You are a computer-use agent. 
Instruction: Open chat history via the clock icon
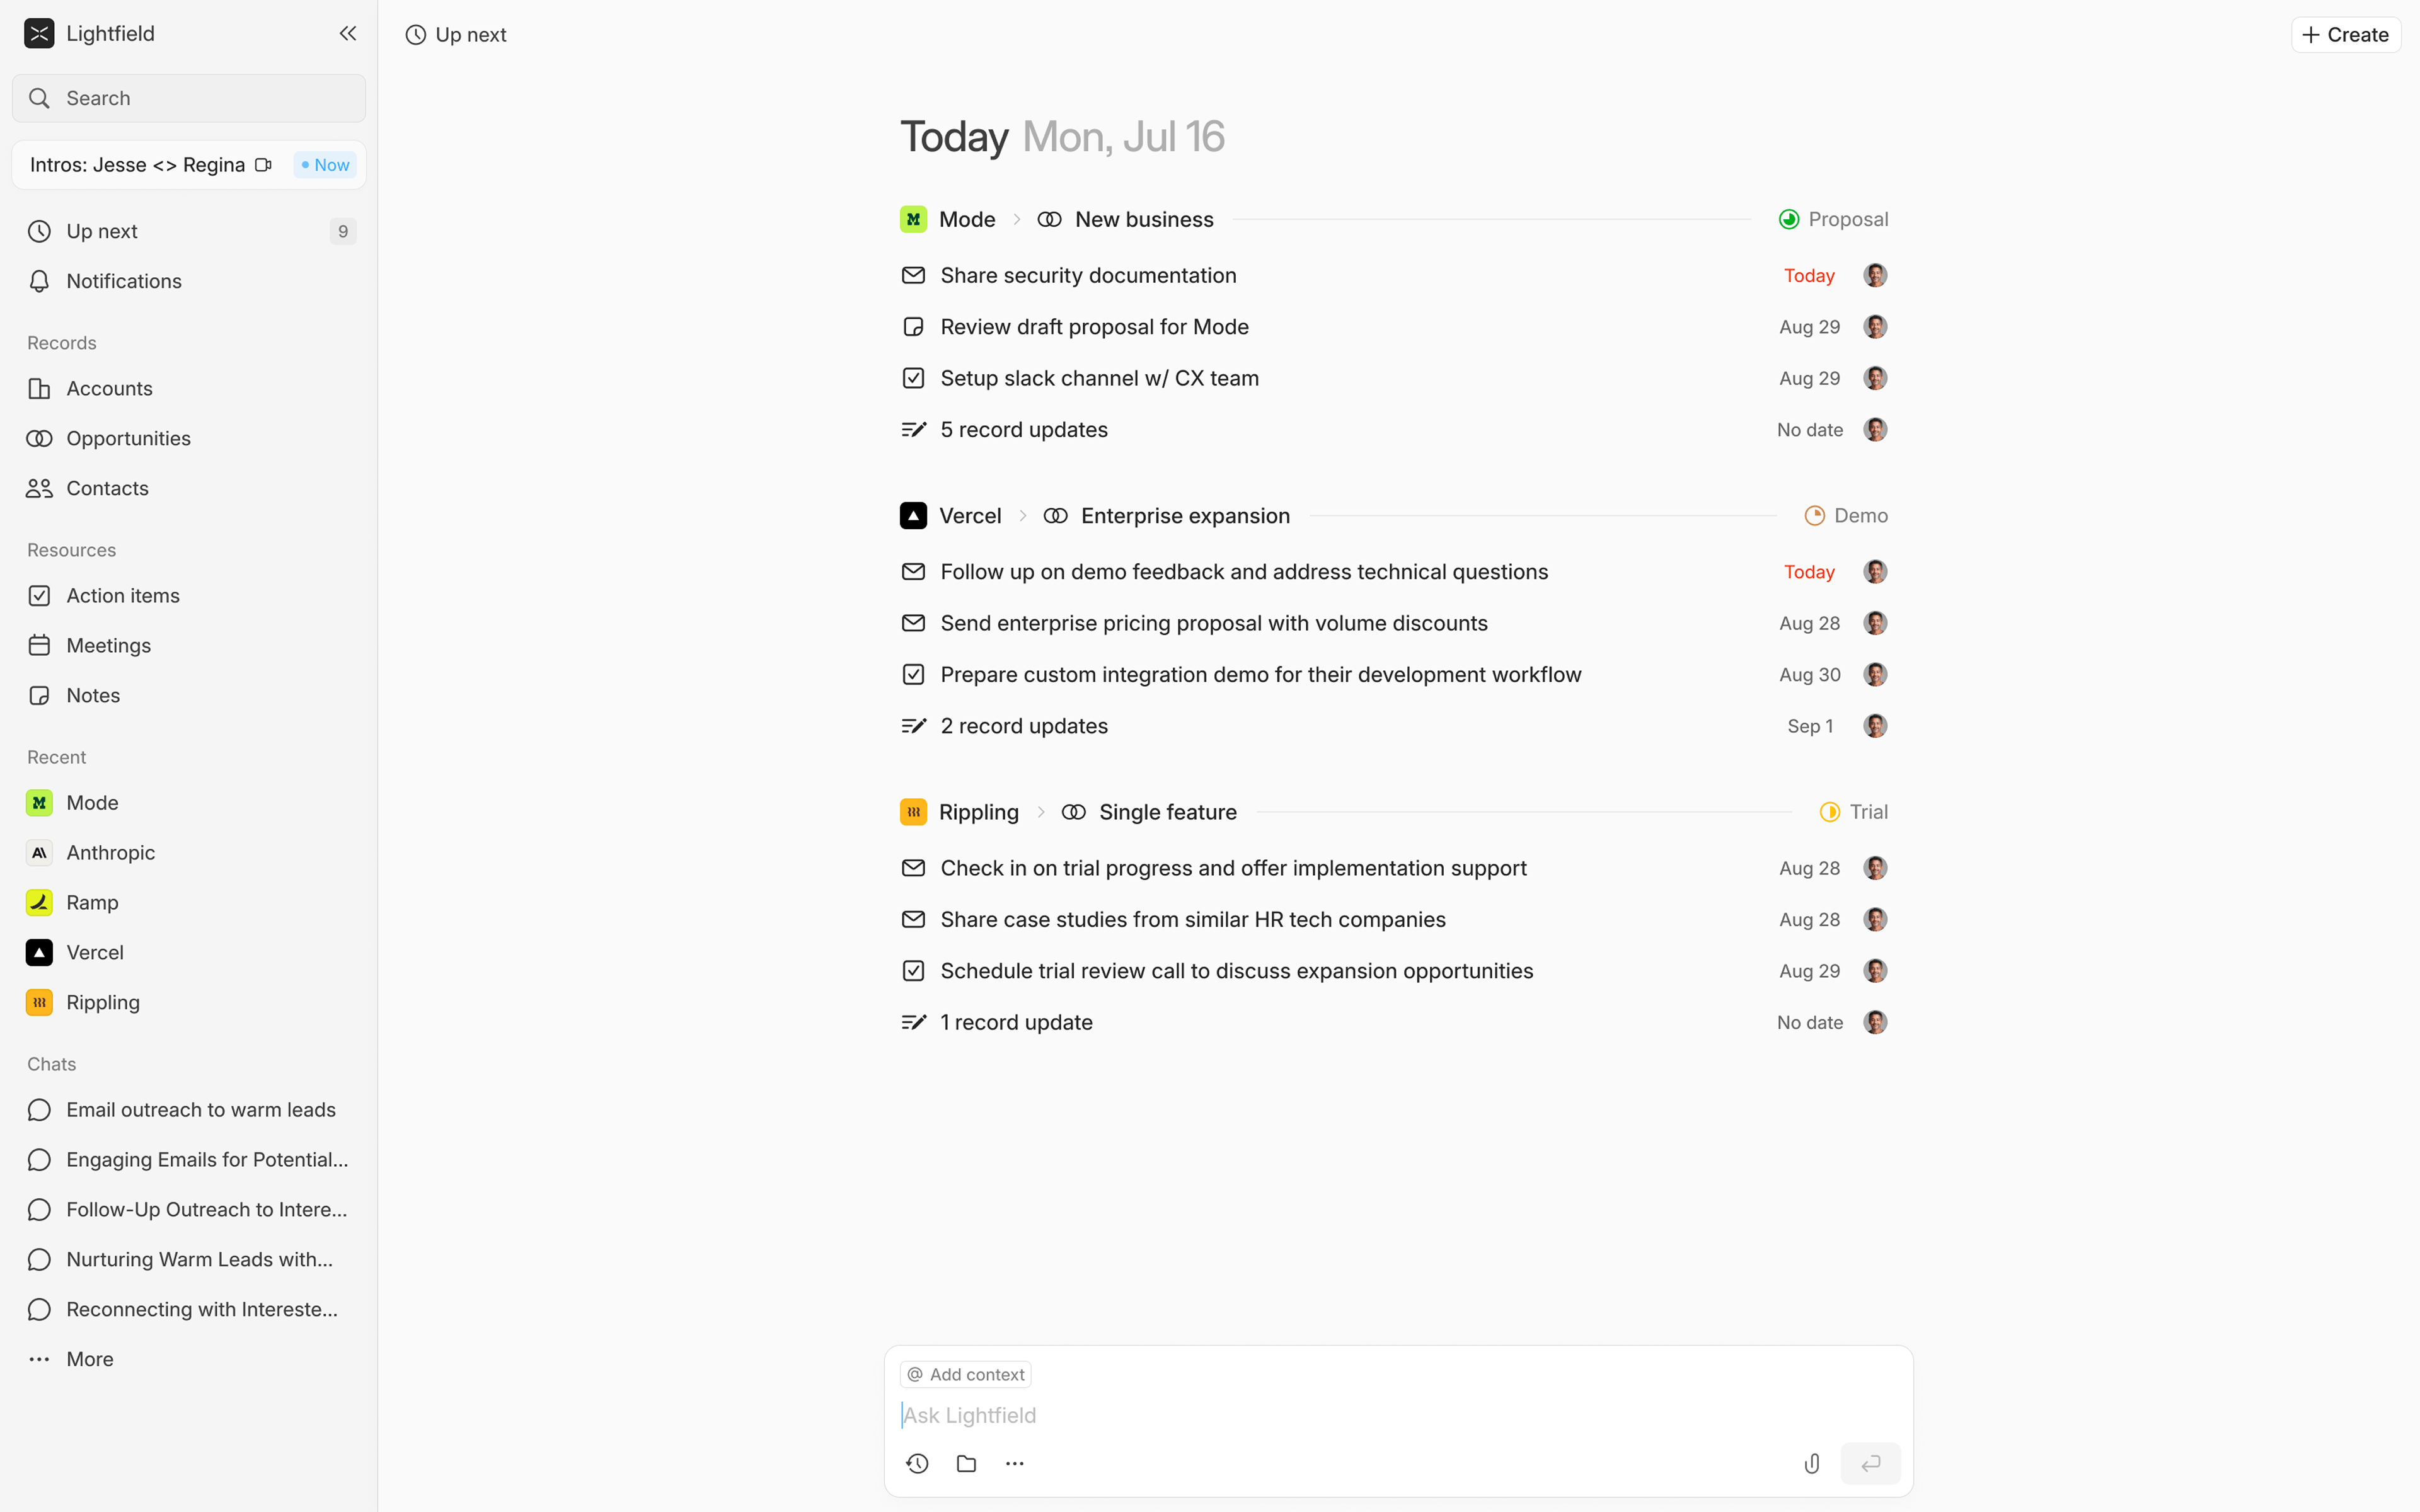[916, 1463]
